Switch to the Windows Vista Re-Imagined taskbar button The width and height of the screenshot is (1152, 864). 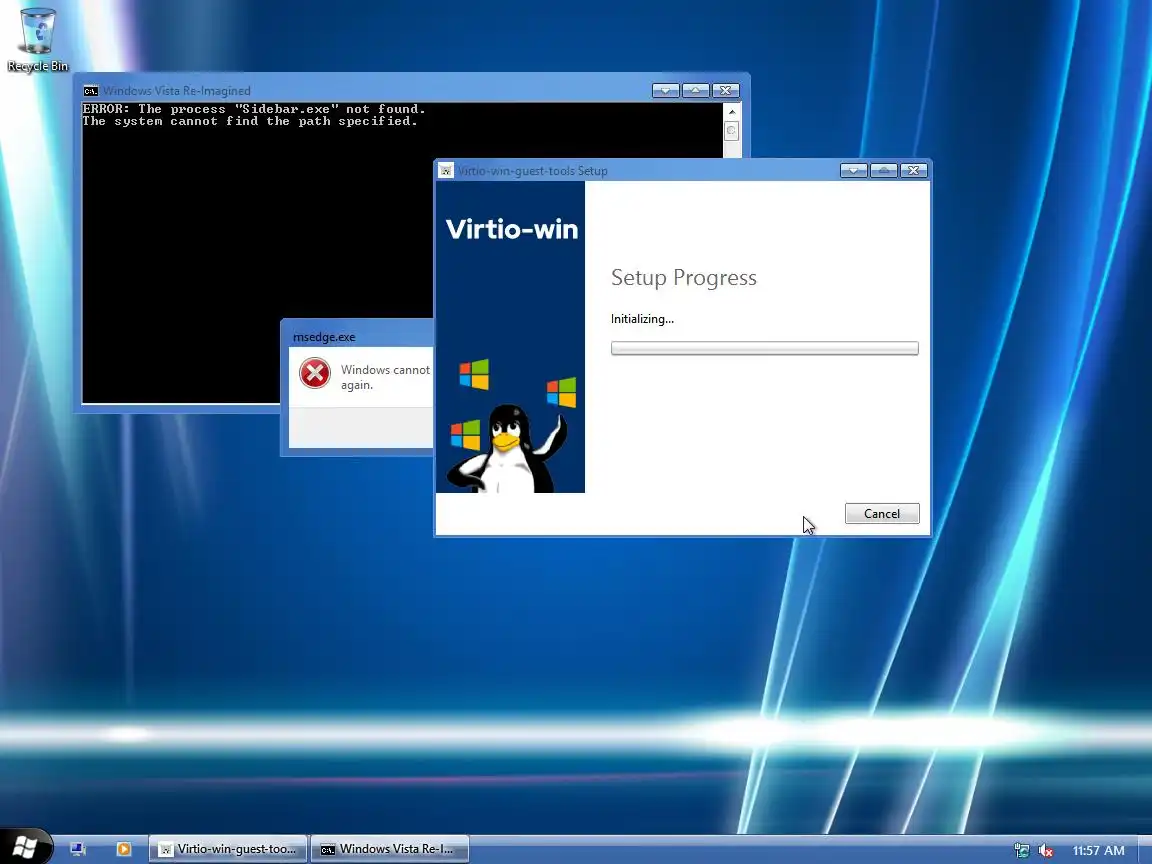click(389, 849)
